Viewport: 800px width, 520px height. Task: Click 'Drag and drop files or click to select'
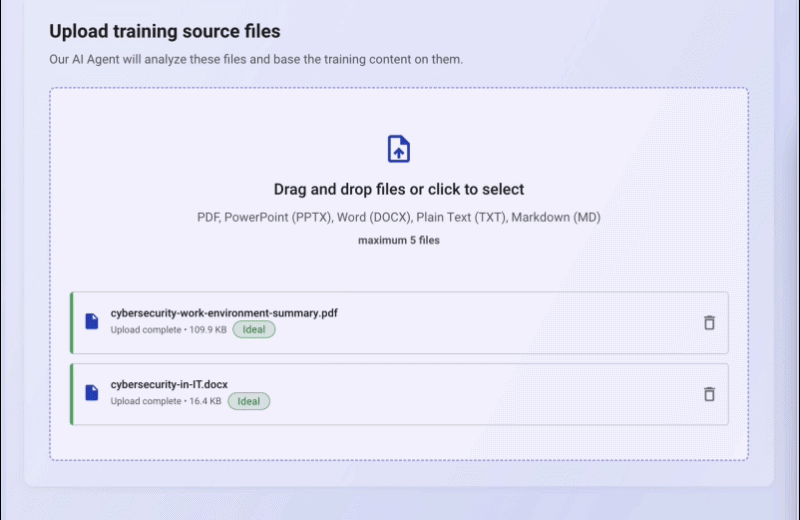(399, 189)
